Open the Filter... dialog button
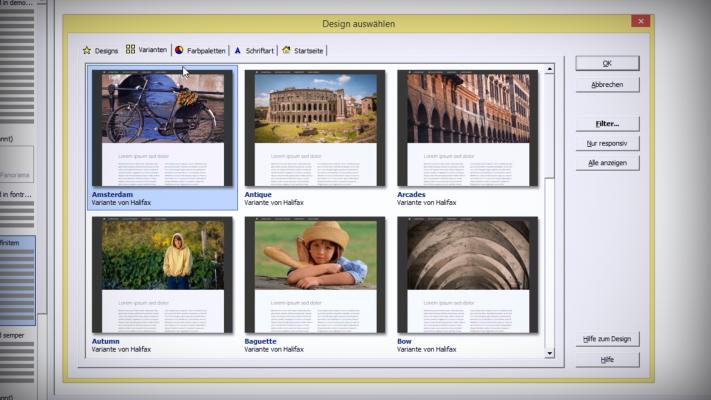Viewport: 711px width, 400px height. pos(607,124)
